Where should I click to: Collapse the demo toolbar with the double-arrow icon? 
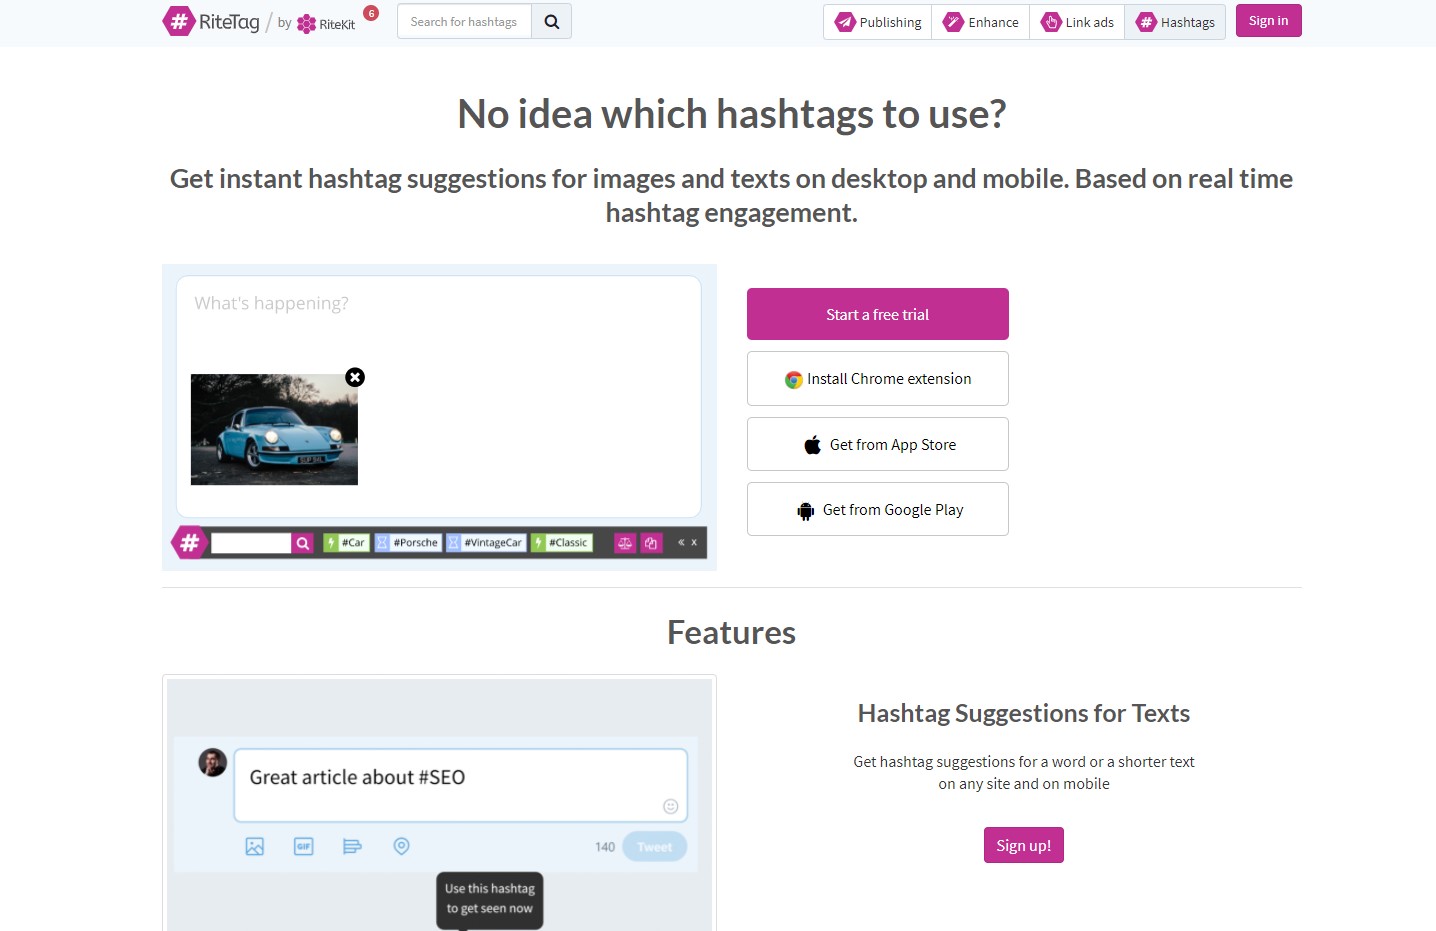681,542
